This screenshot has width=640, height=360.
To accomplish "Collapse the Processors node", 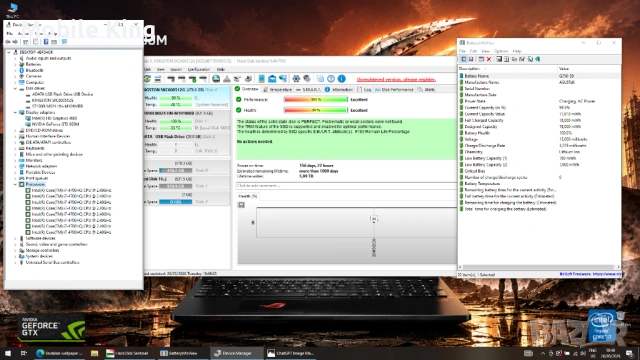I will [x=16, y=184].
